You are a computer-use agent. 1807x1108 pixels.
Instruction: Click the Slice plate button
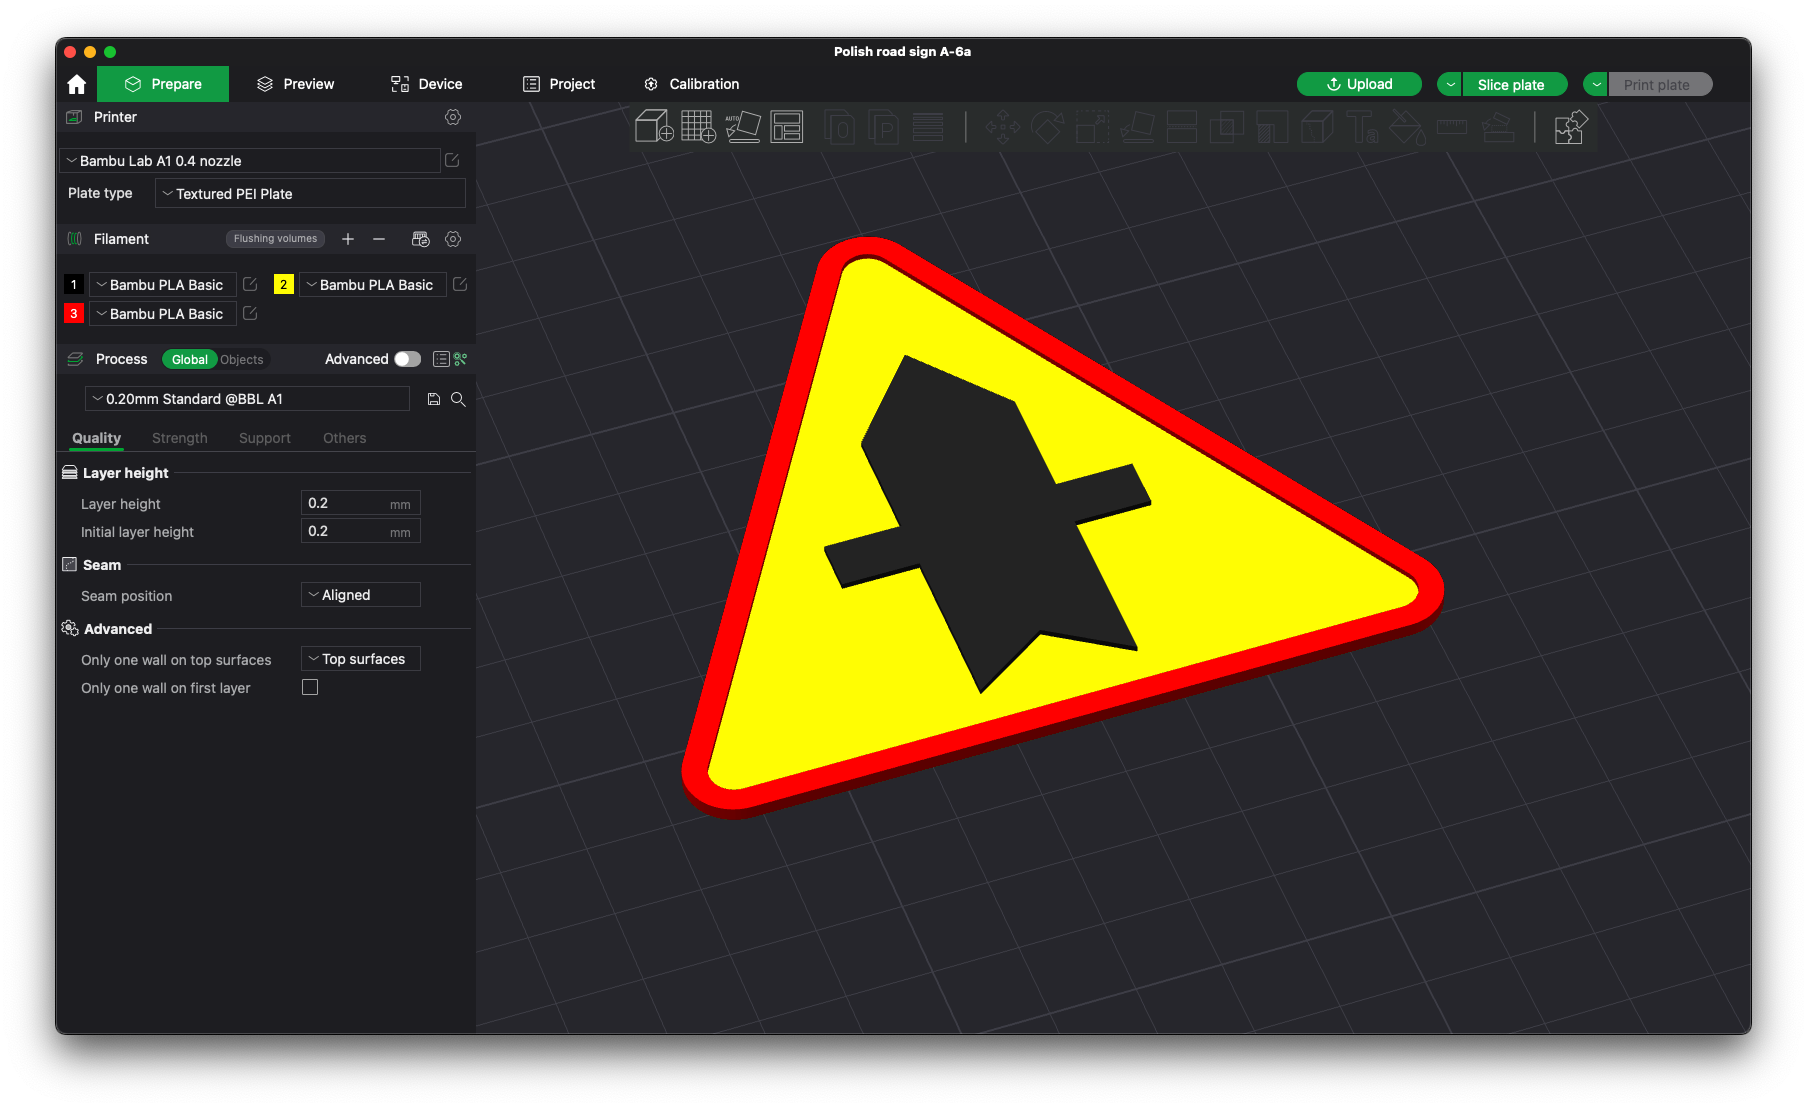[1511, 85]
